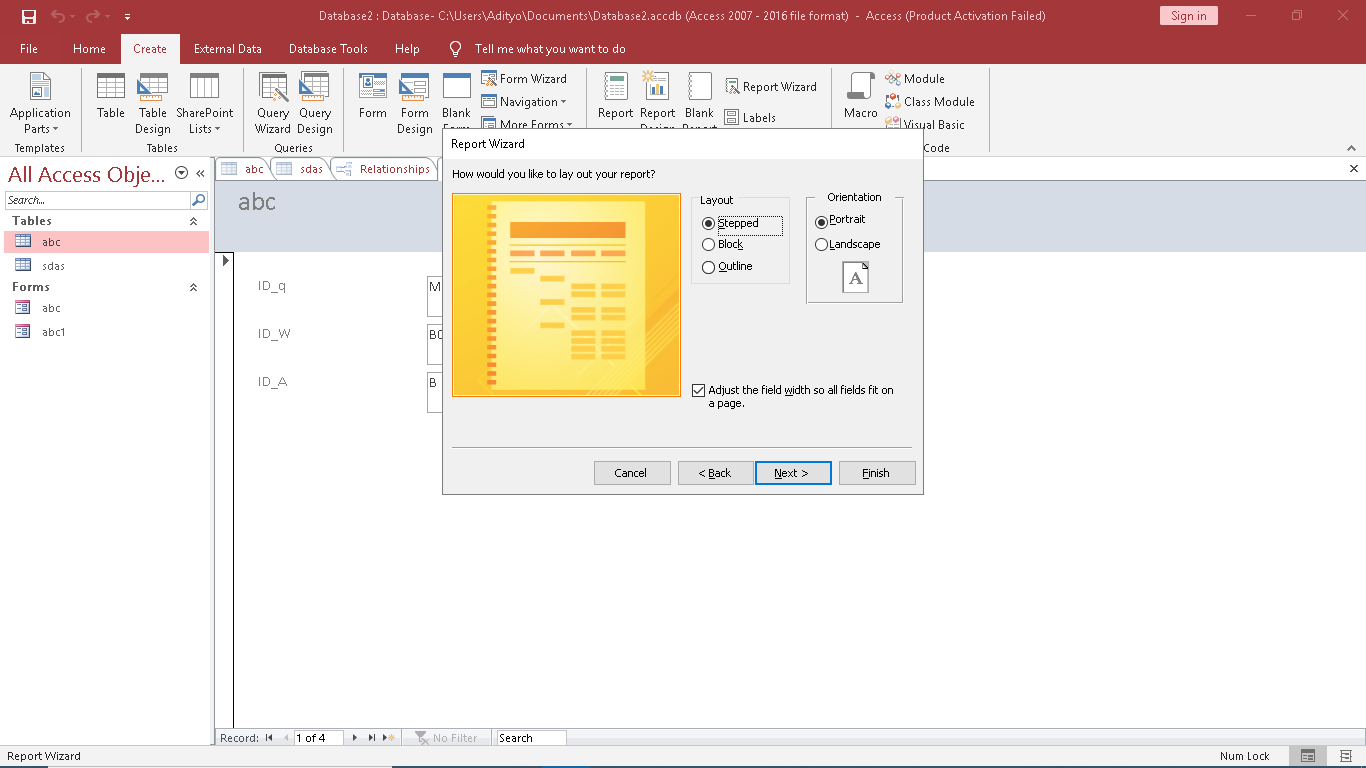
Task: Switch to the External Data tab
Action: click(227, 49)
